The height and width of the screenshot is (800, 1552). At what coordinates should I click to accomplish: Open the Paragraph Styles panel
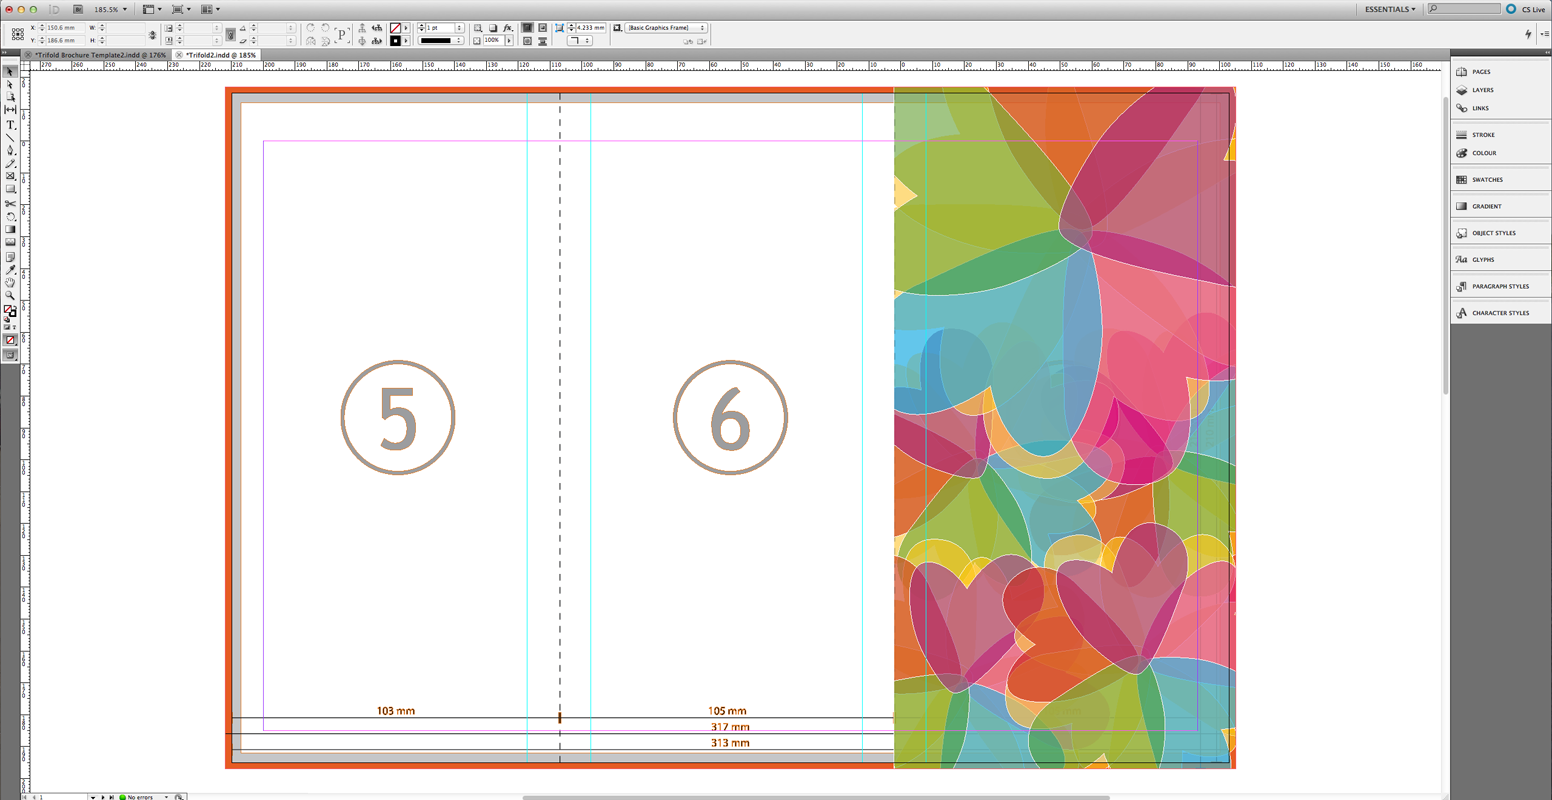[1500, 286]
